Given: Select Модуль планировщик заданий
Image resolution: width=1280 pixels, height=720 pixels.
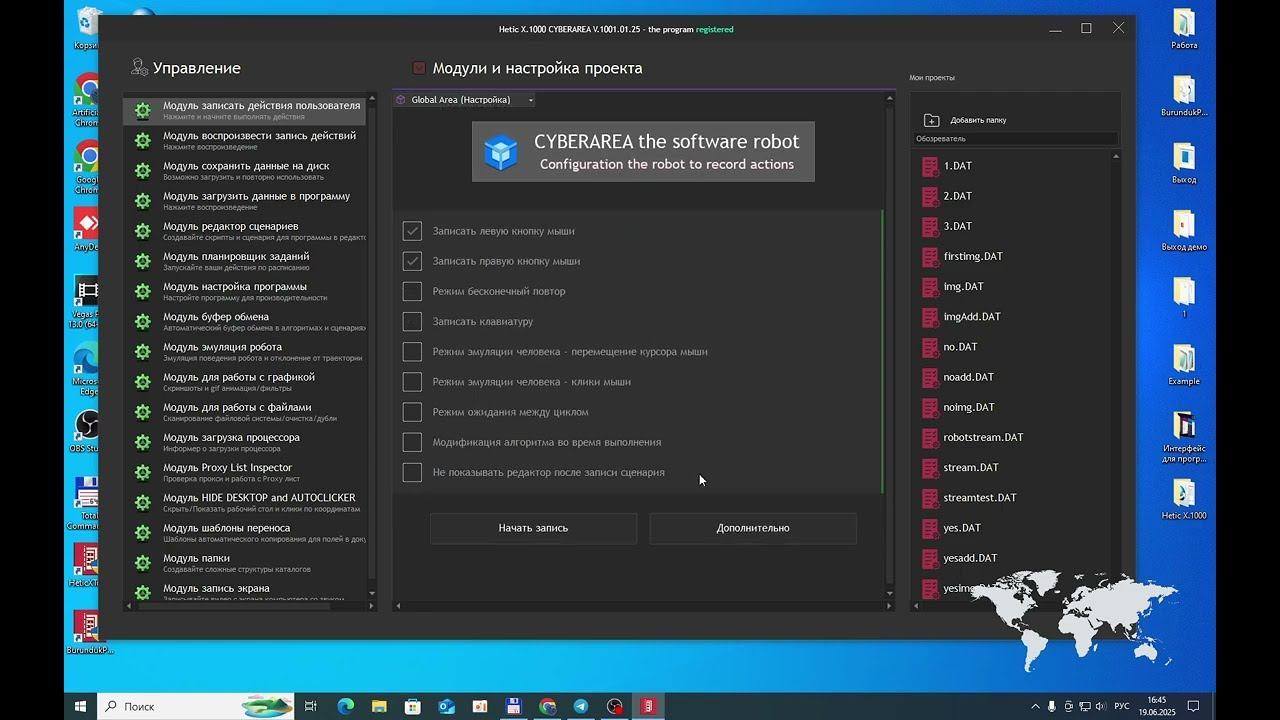Looking at the screenshot, I should tap(246, 261).
